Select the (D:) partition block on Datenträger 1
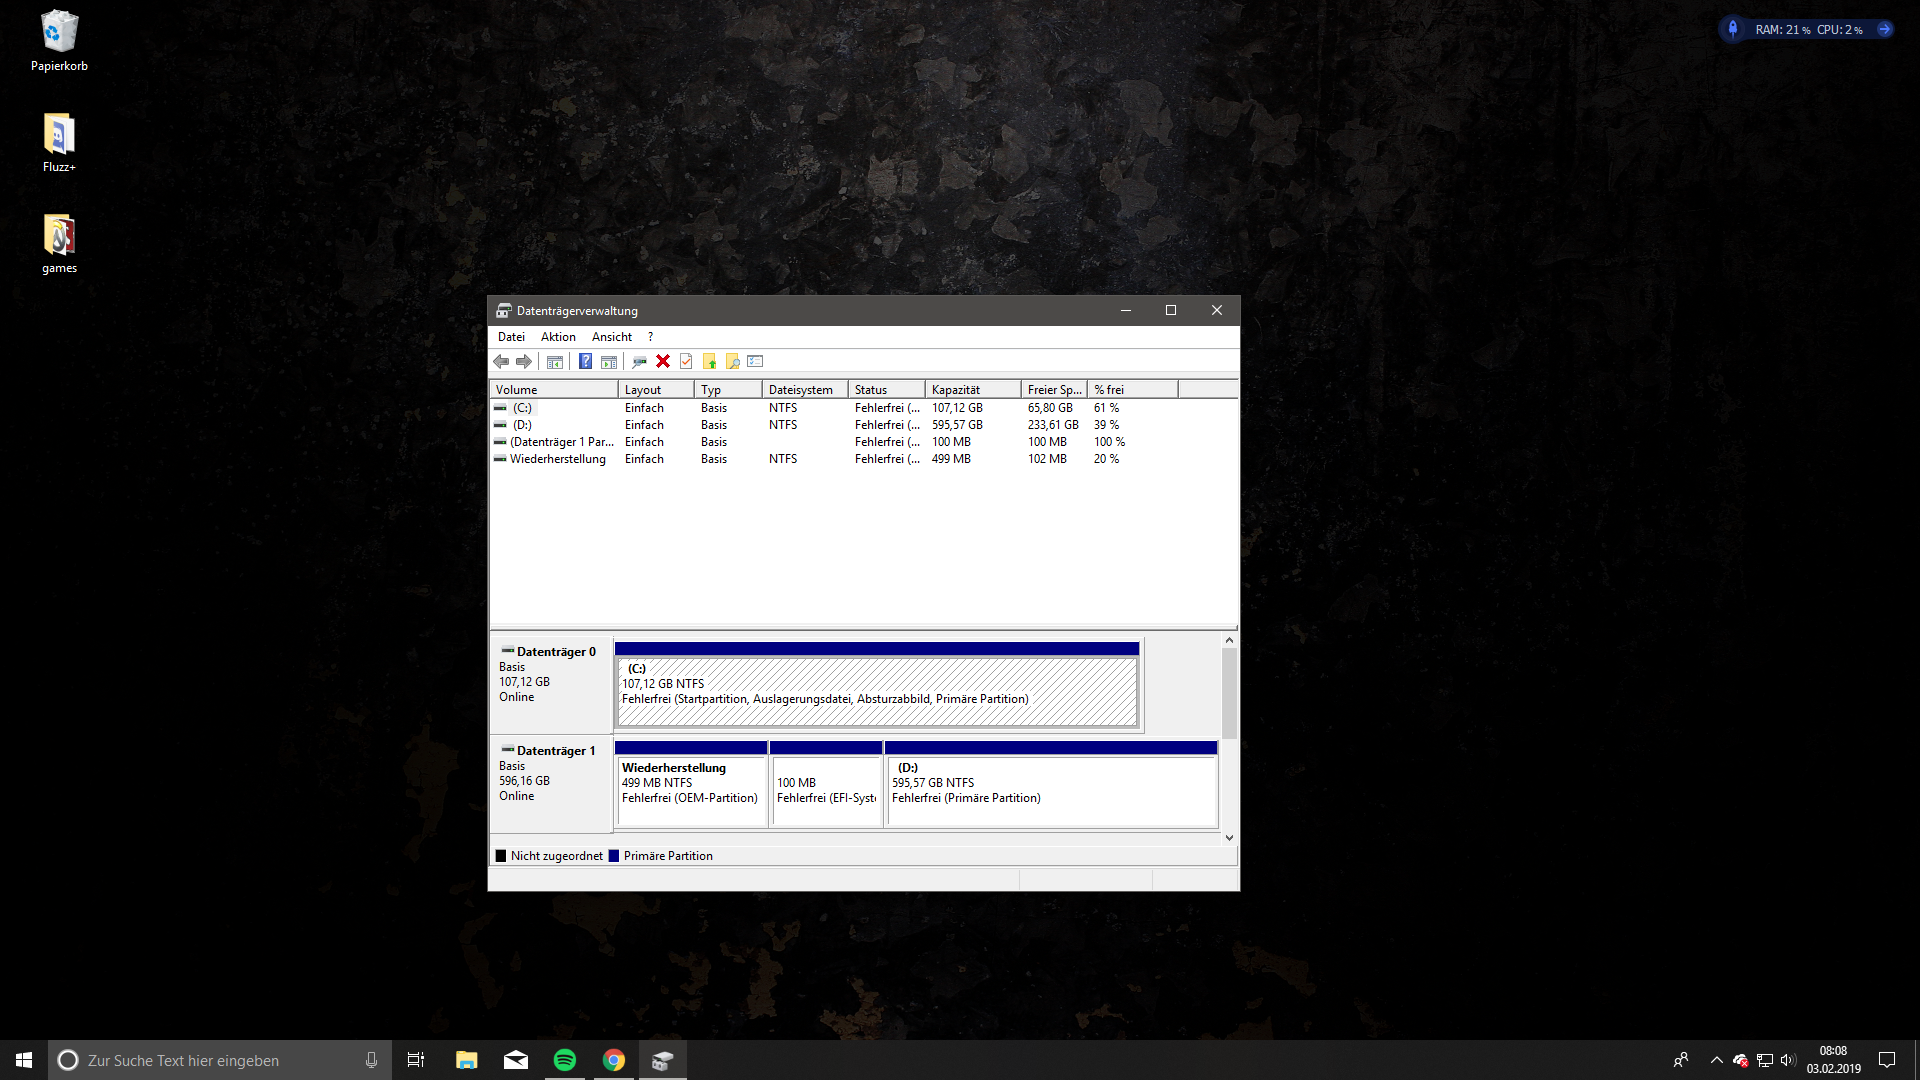1920x1080 pixels. 1050,790
